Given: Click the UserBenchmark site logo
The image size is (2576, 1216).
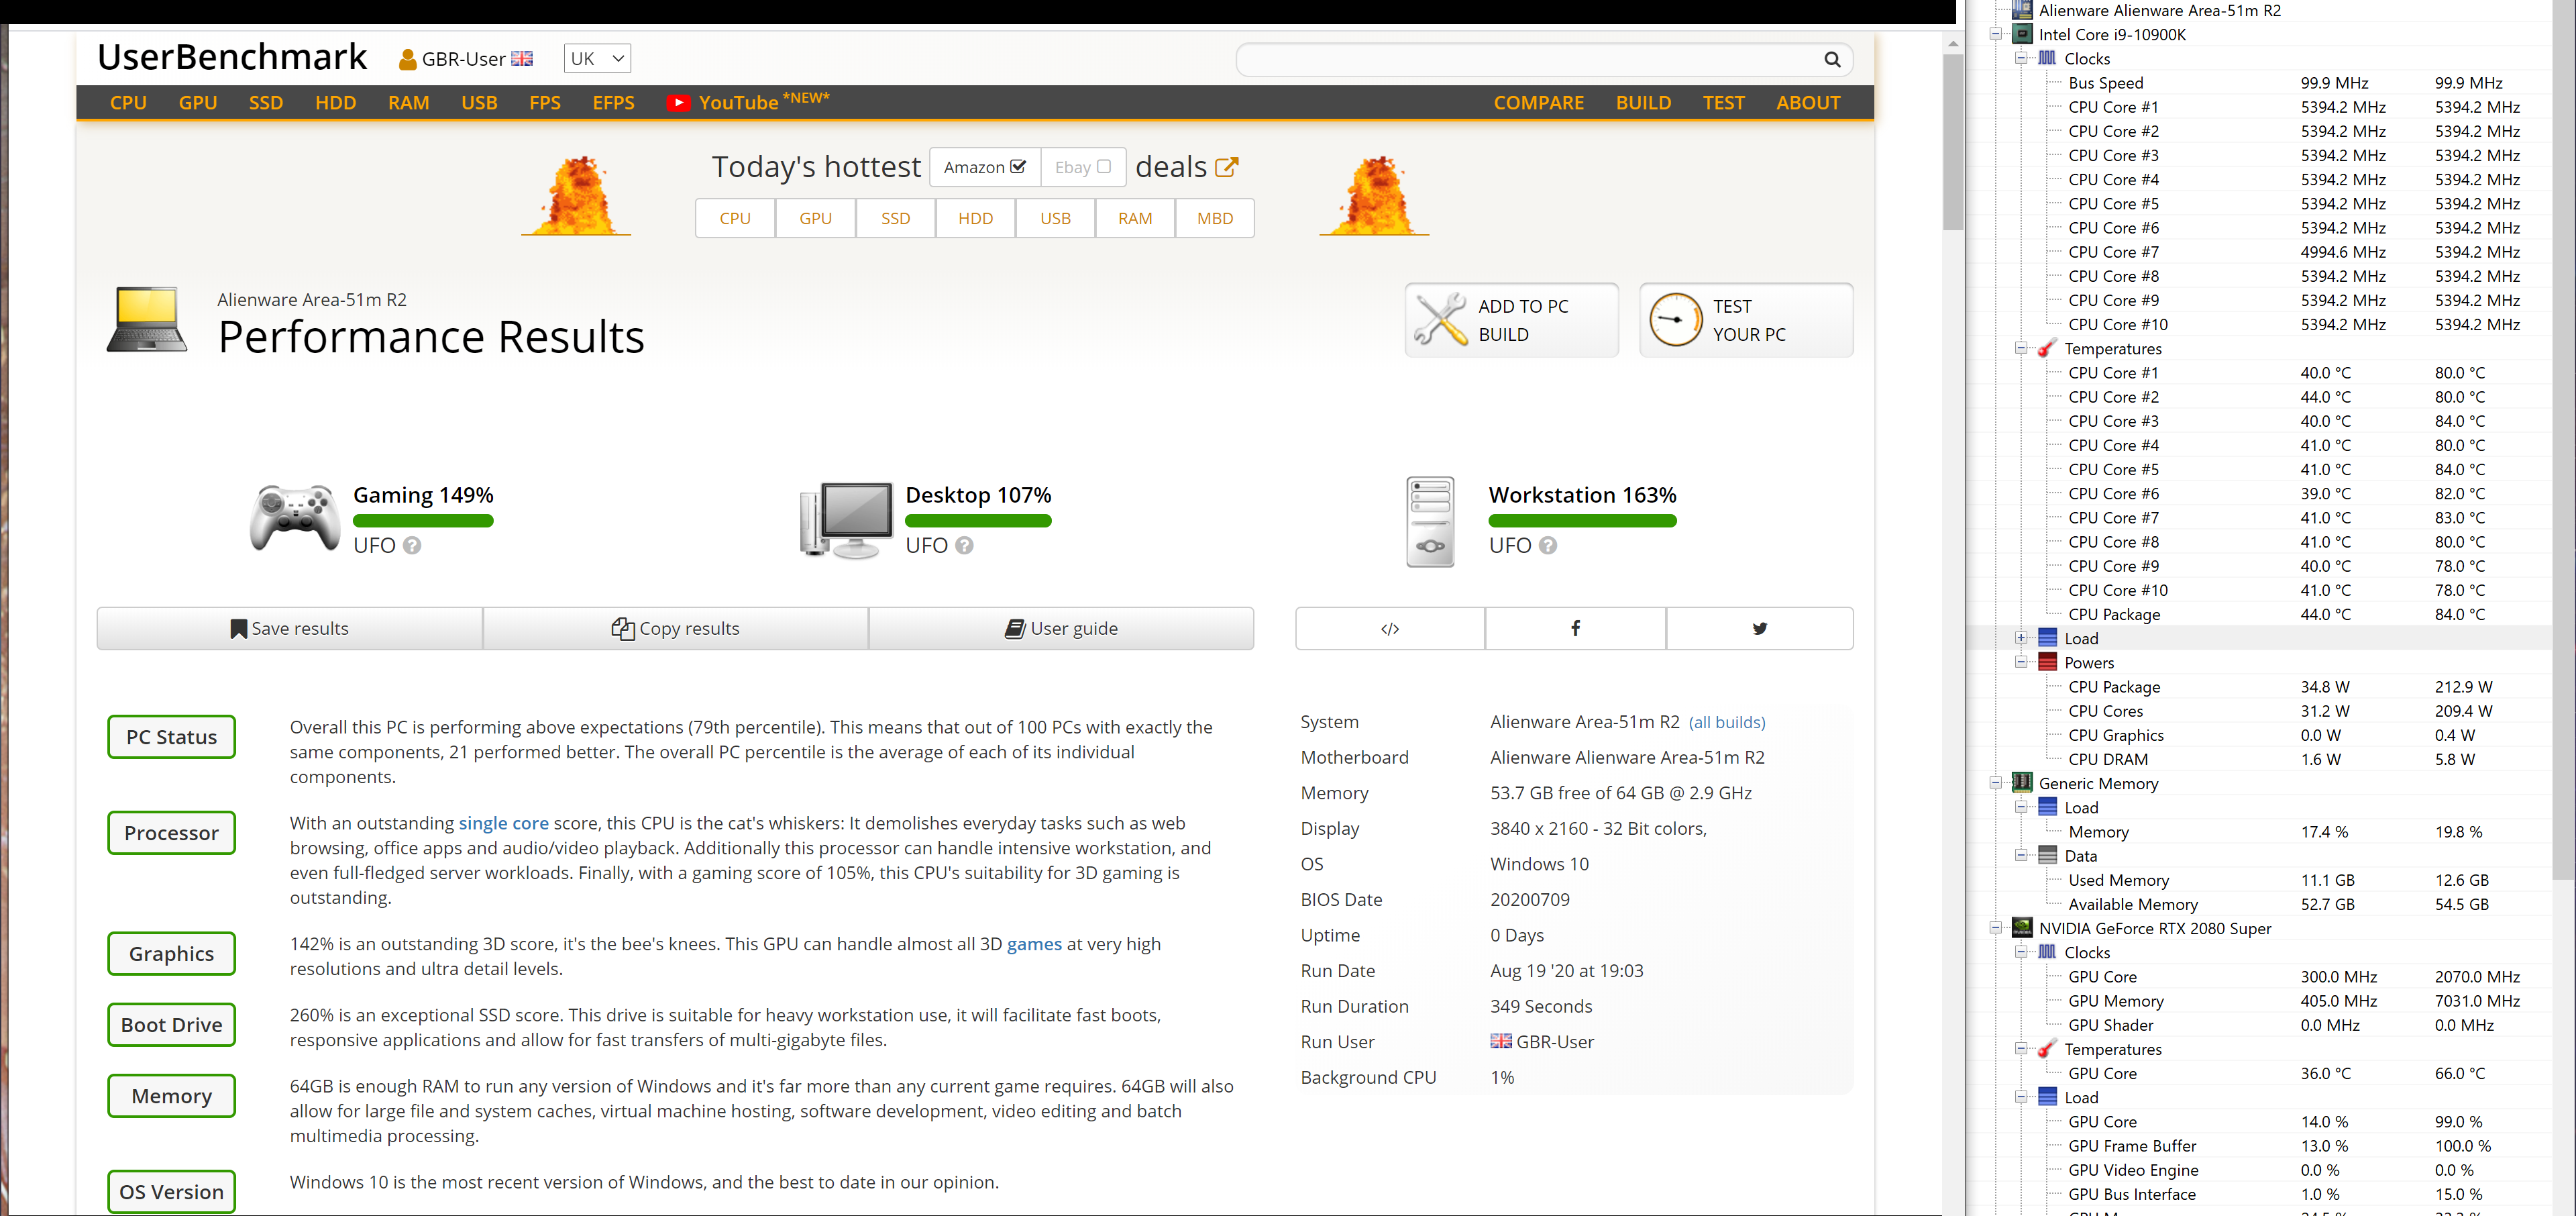Looking at the screenshot, I should pos(232,57).
